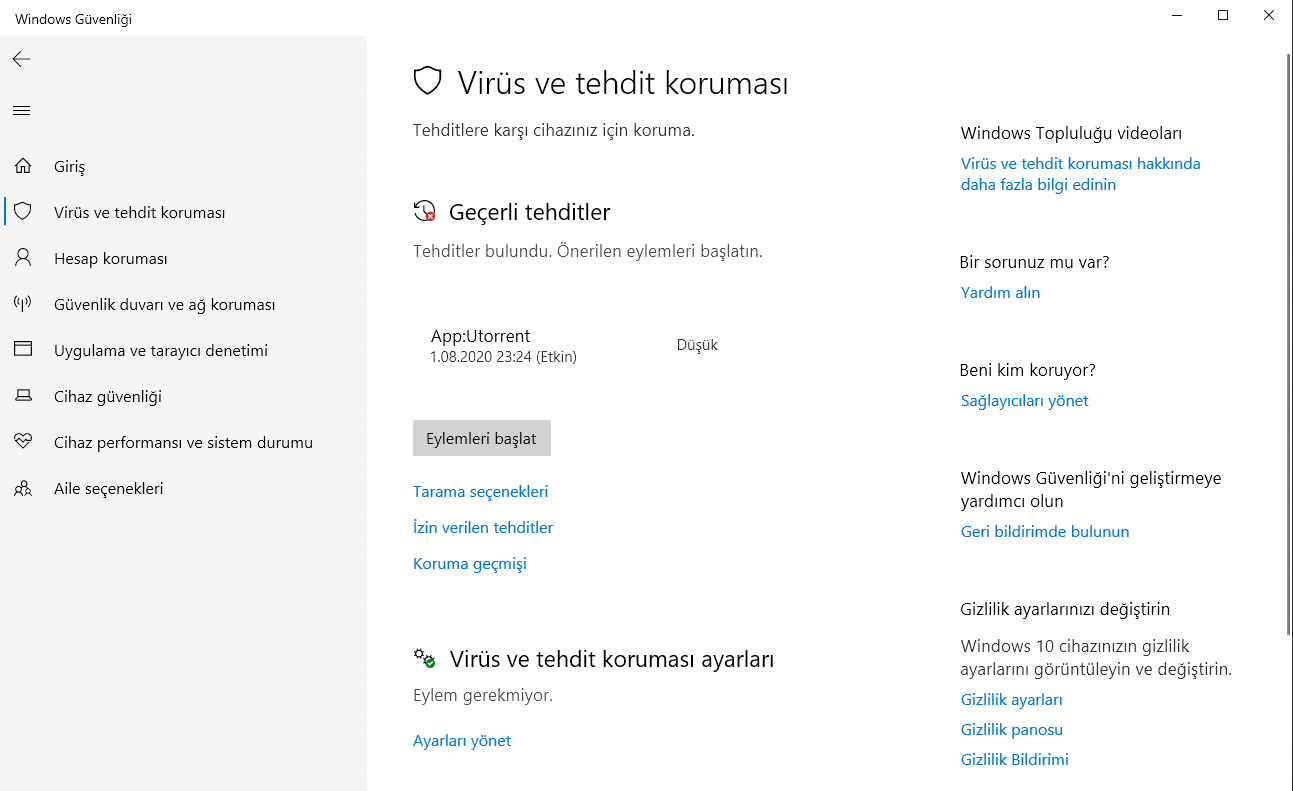Viewport: 1293px width, 791px height.
Task: Click the Giriş home icon
Action: coord(23,166)
